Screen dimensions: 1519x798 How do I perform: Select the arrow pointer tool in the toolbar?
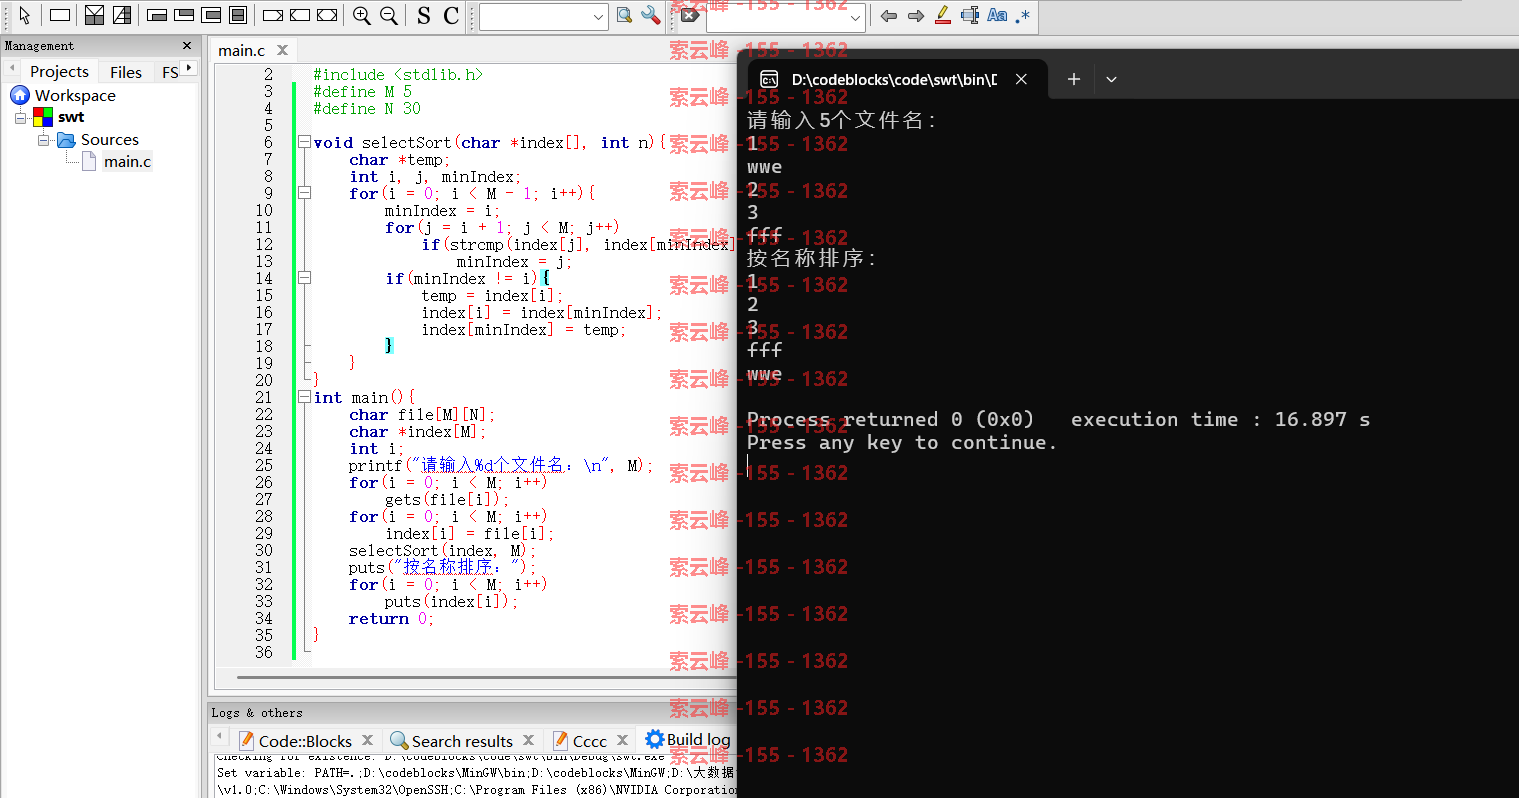tap(24, 15)
